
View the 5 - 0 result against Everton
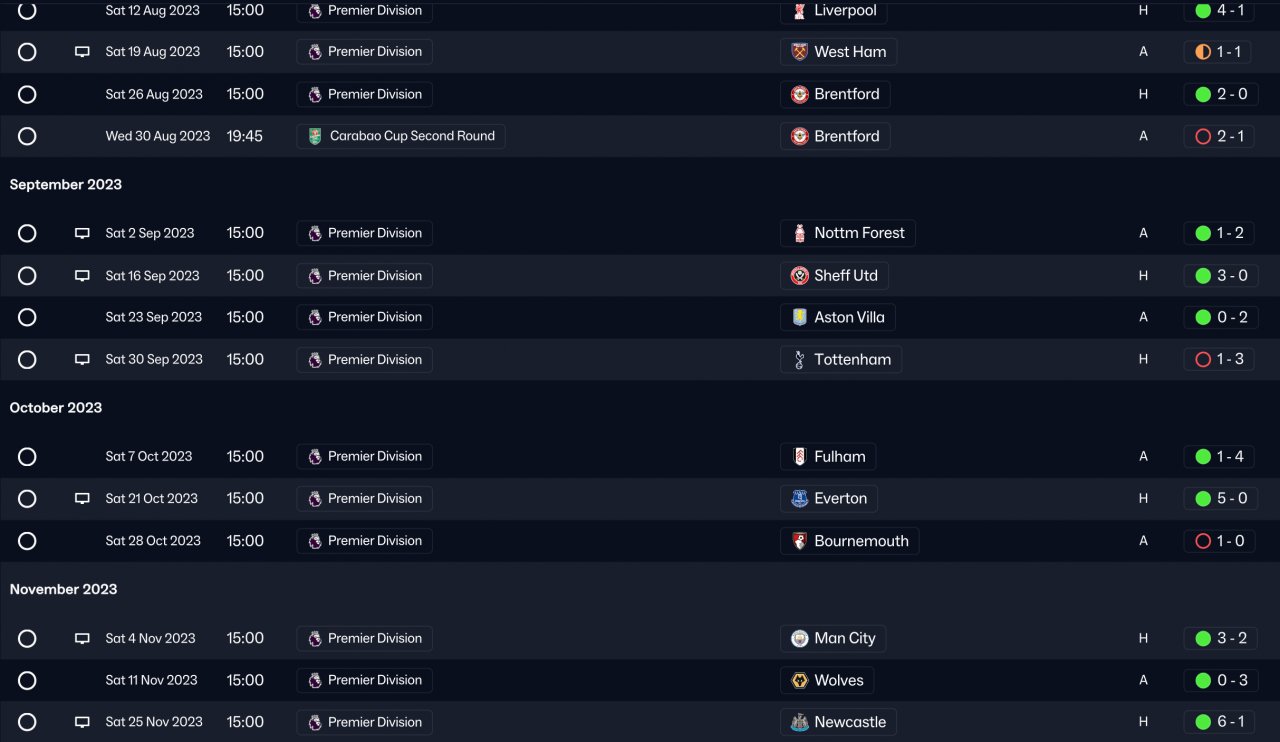click(x=1219, y=499)
